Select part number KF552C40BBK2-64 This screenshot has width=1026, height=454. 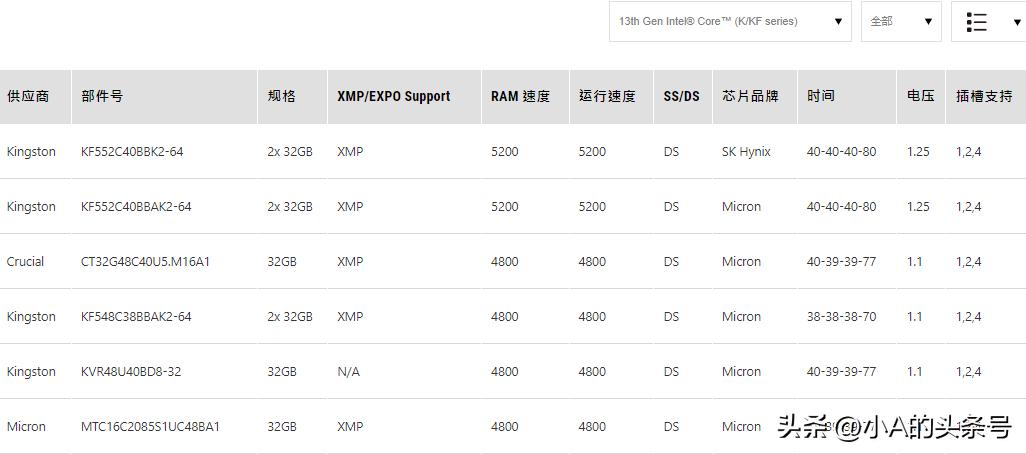click(132, 152)
